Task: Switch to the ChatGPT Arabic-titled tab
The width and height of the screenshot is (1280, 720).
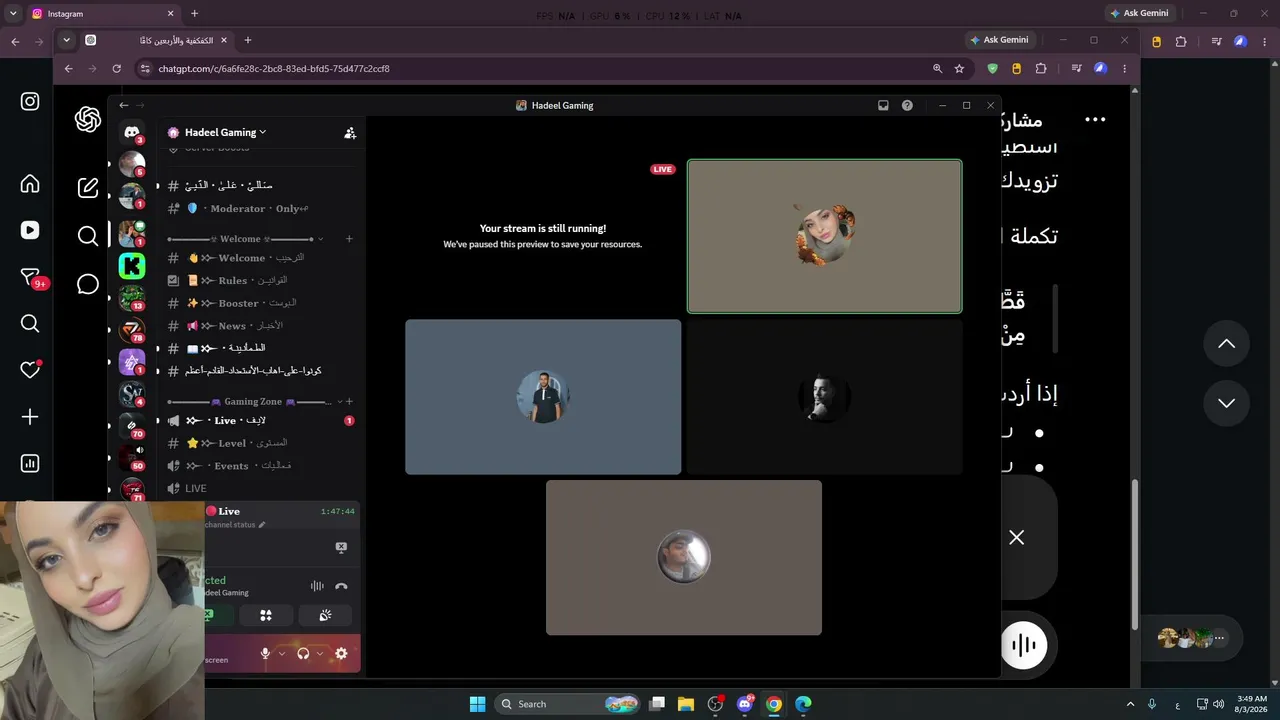Action: coord(156,40)
